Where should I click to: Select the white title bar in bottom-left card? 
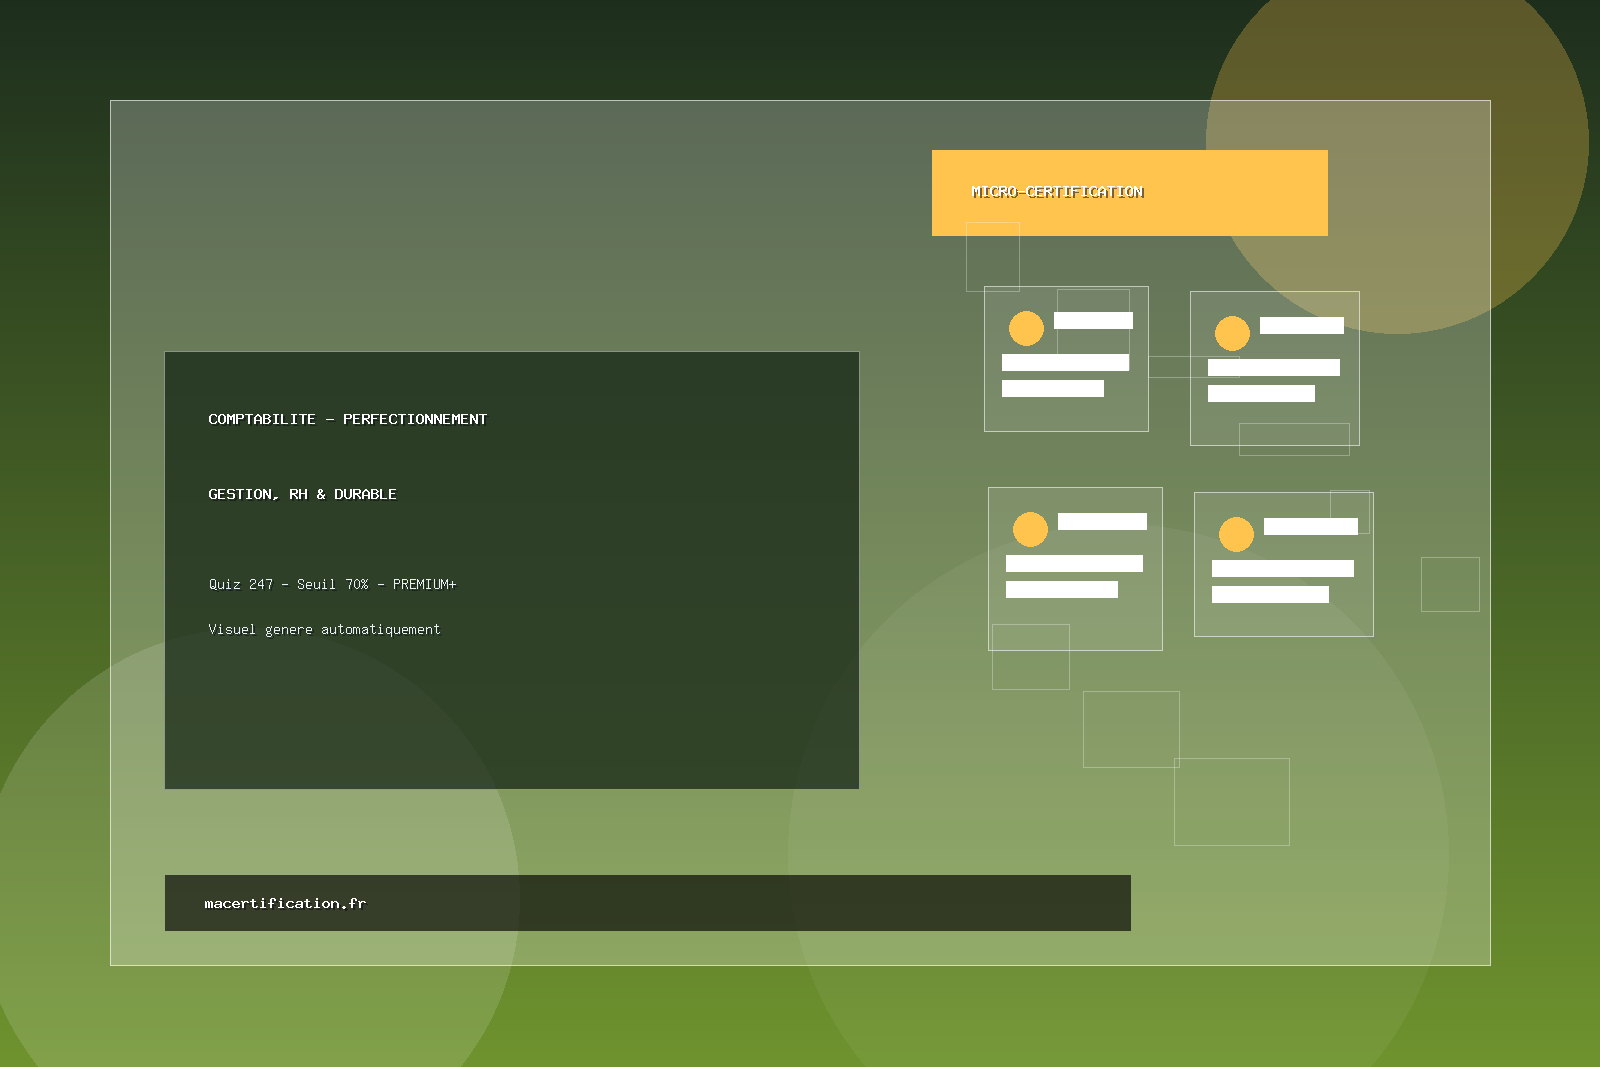coord(1102,521)
